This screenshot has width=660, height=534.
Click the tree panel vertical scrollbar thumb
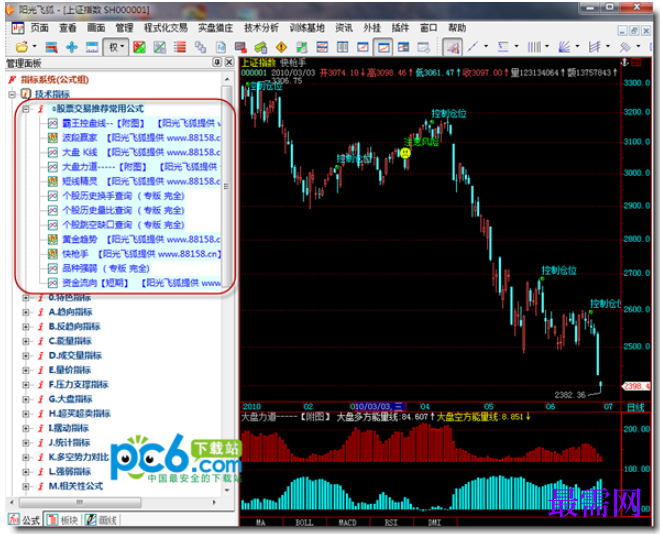coord(226,186)
